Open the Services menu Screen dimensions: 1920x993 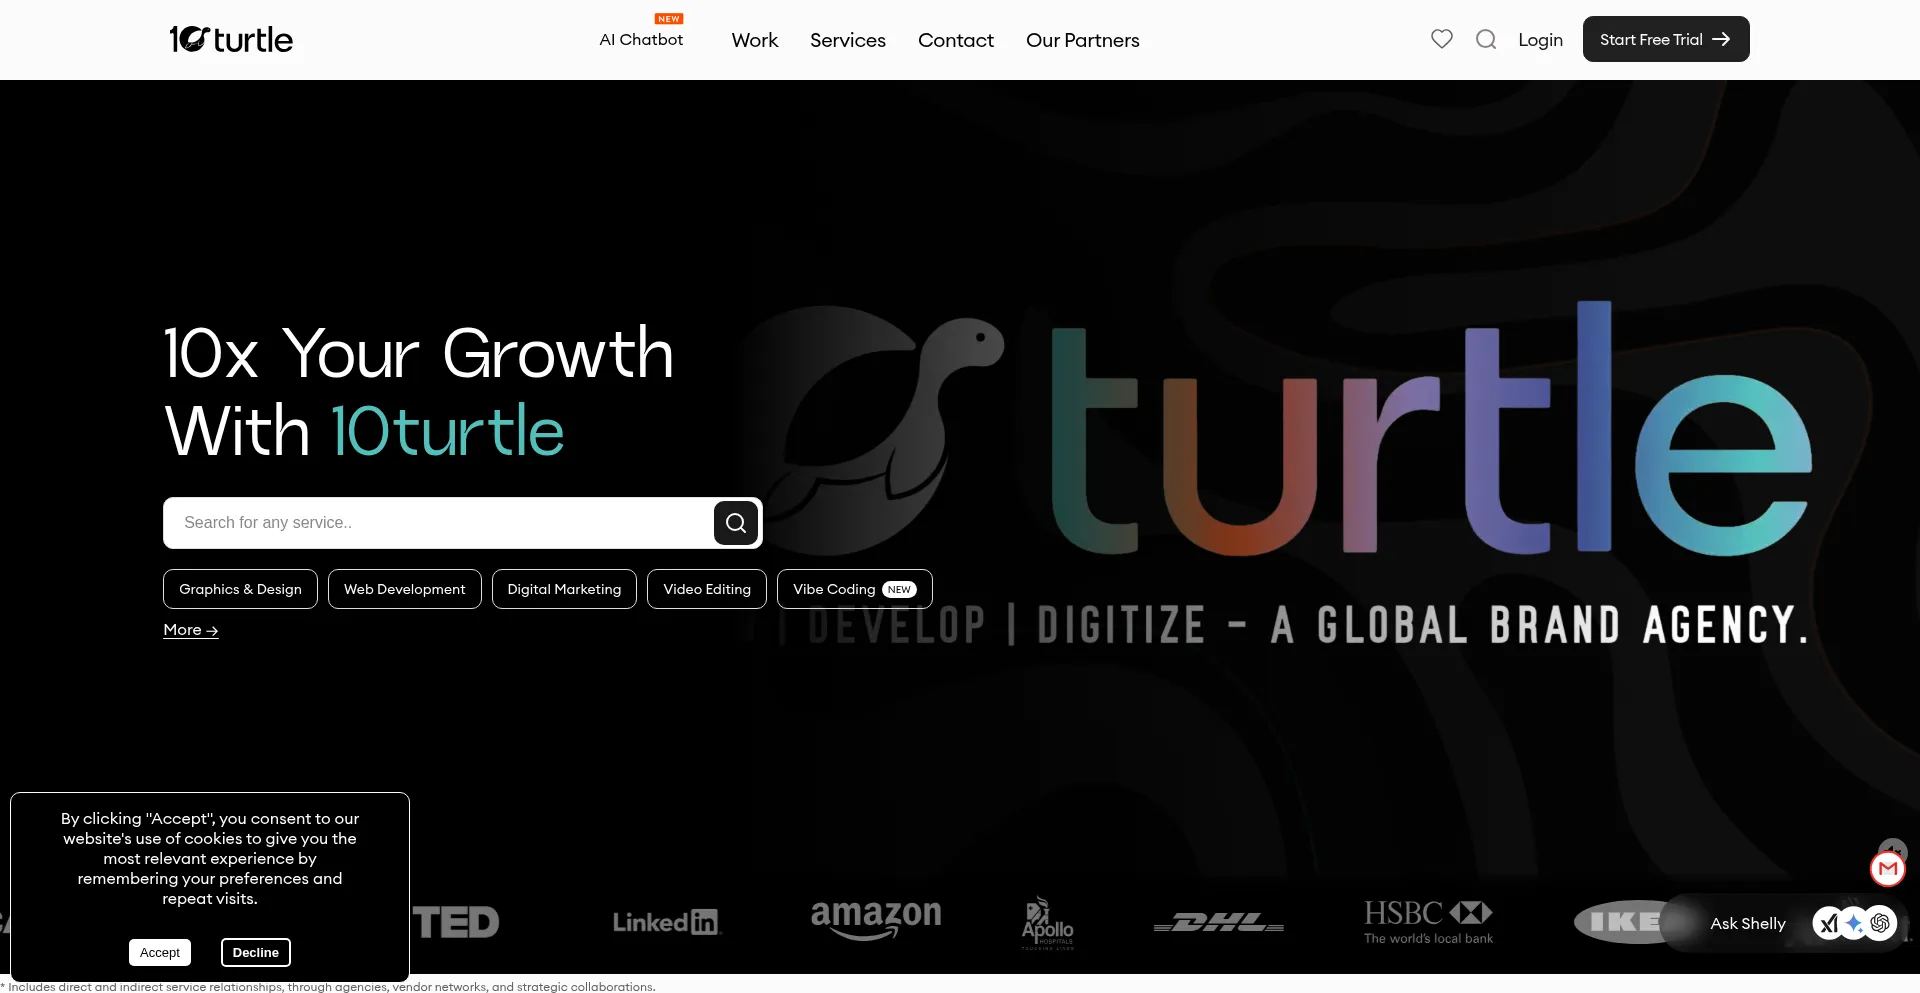(x=847, y=40)
